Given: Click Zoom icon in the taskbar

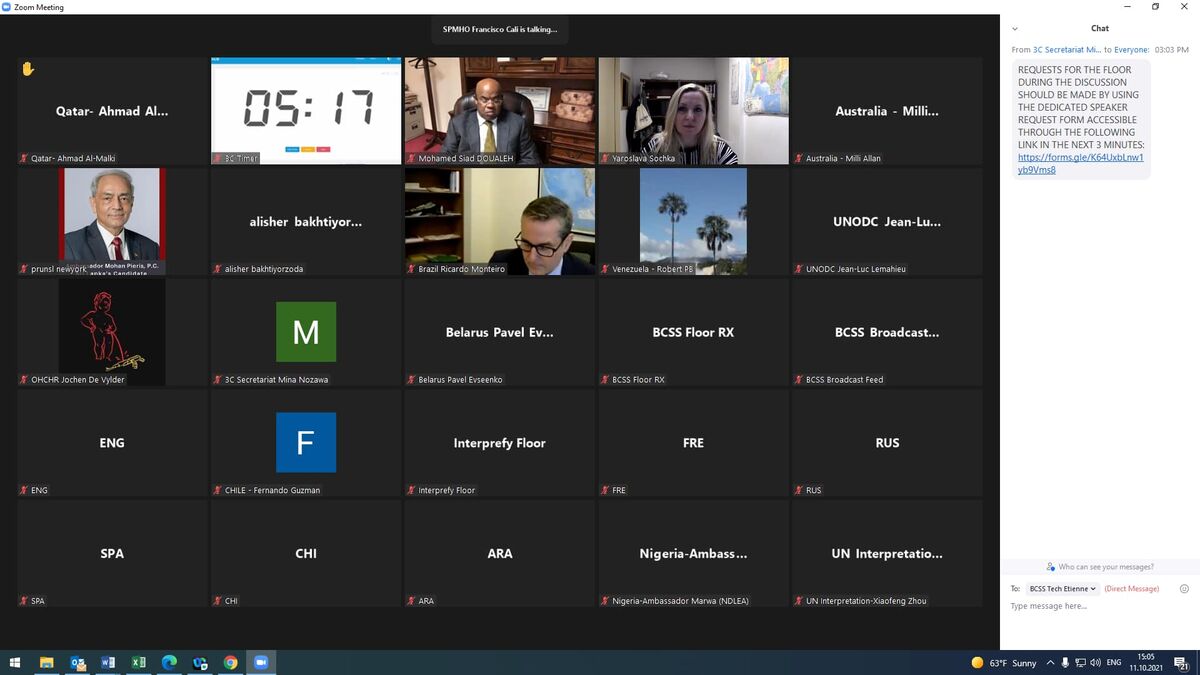Looking at the screenshot, I should click(x=261, y=663).
